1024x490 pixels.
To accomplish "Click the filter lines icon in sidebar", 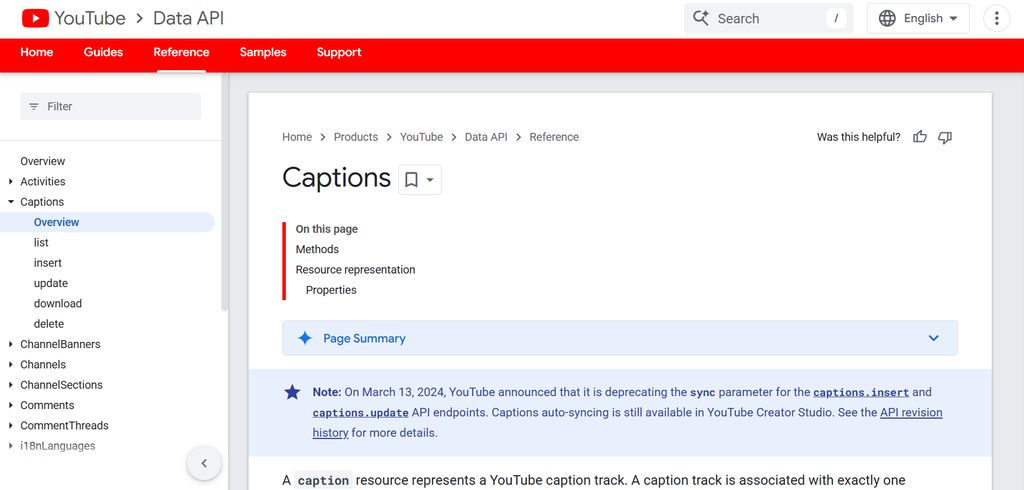I will coord(34,106).
